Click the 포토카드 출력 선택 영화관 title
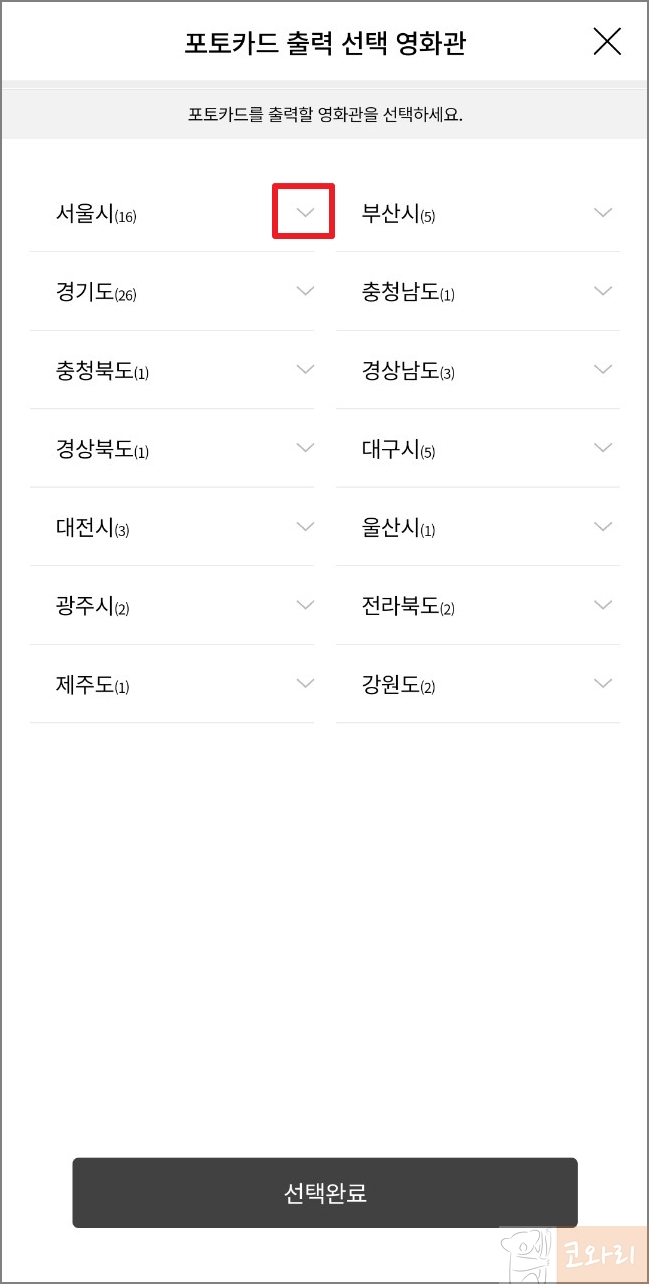The height and width of the screenshot is (1284, 649). [x=324, y=42]
